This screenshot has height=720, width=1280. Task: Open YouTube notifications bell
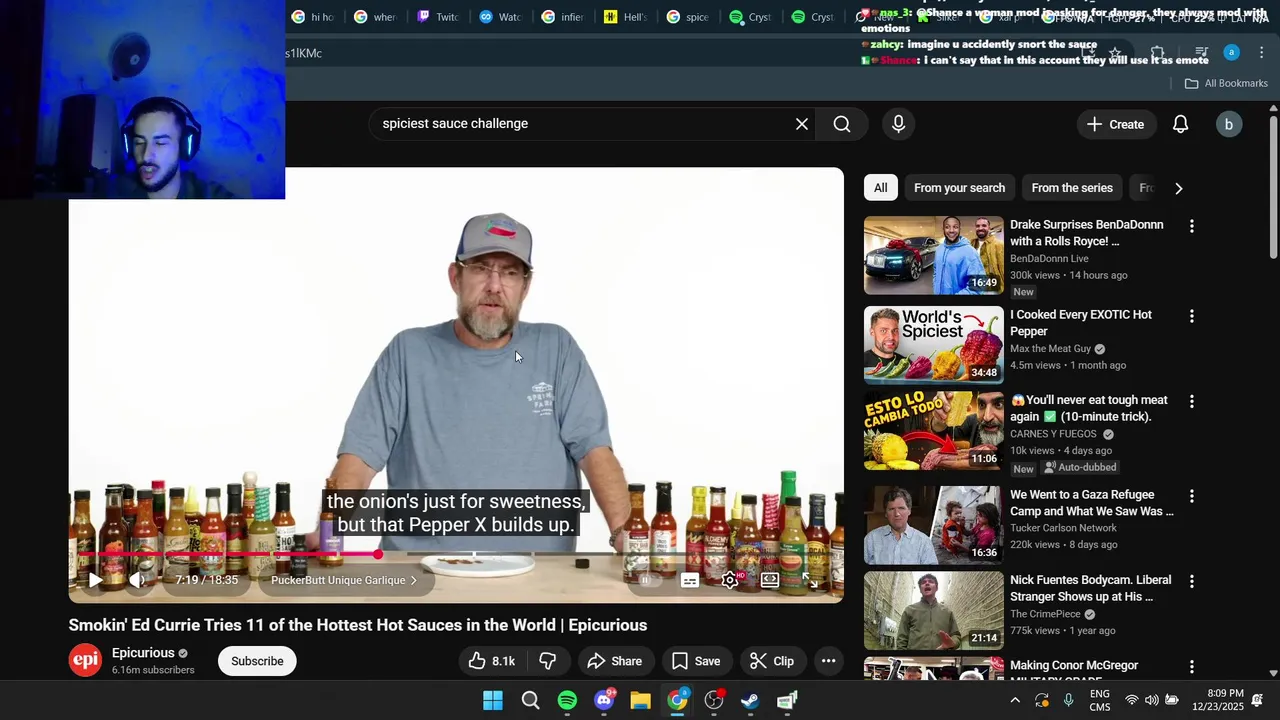[1181, 124]
